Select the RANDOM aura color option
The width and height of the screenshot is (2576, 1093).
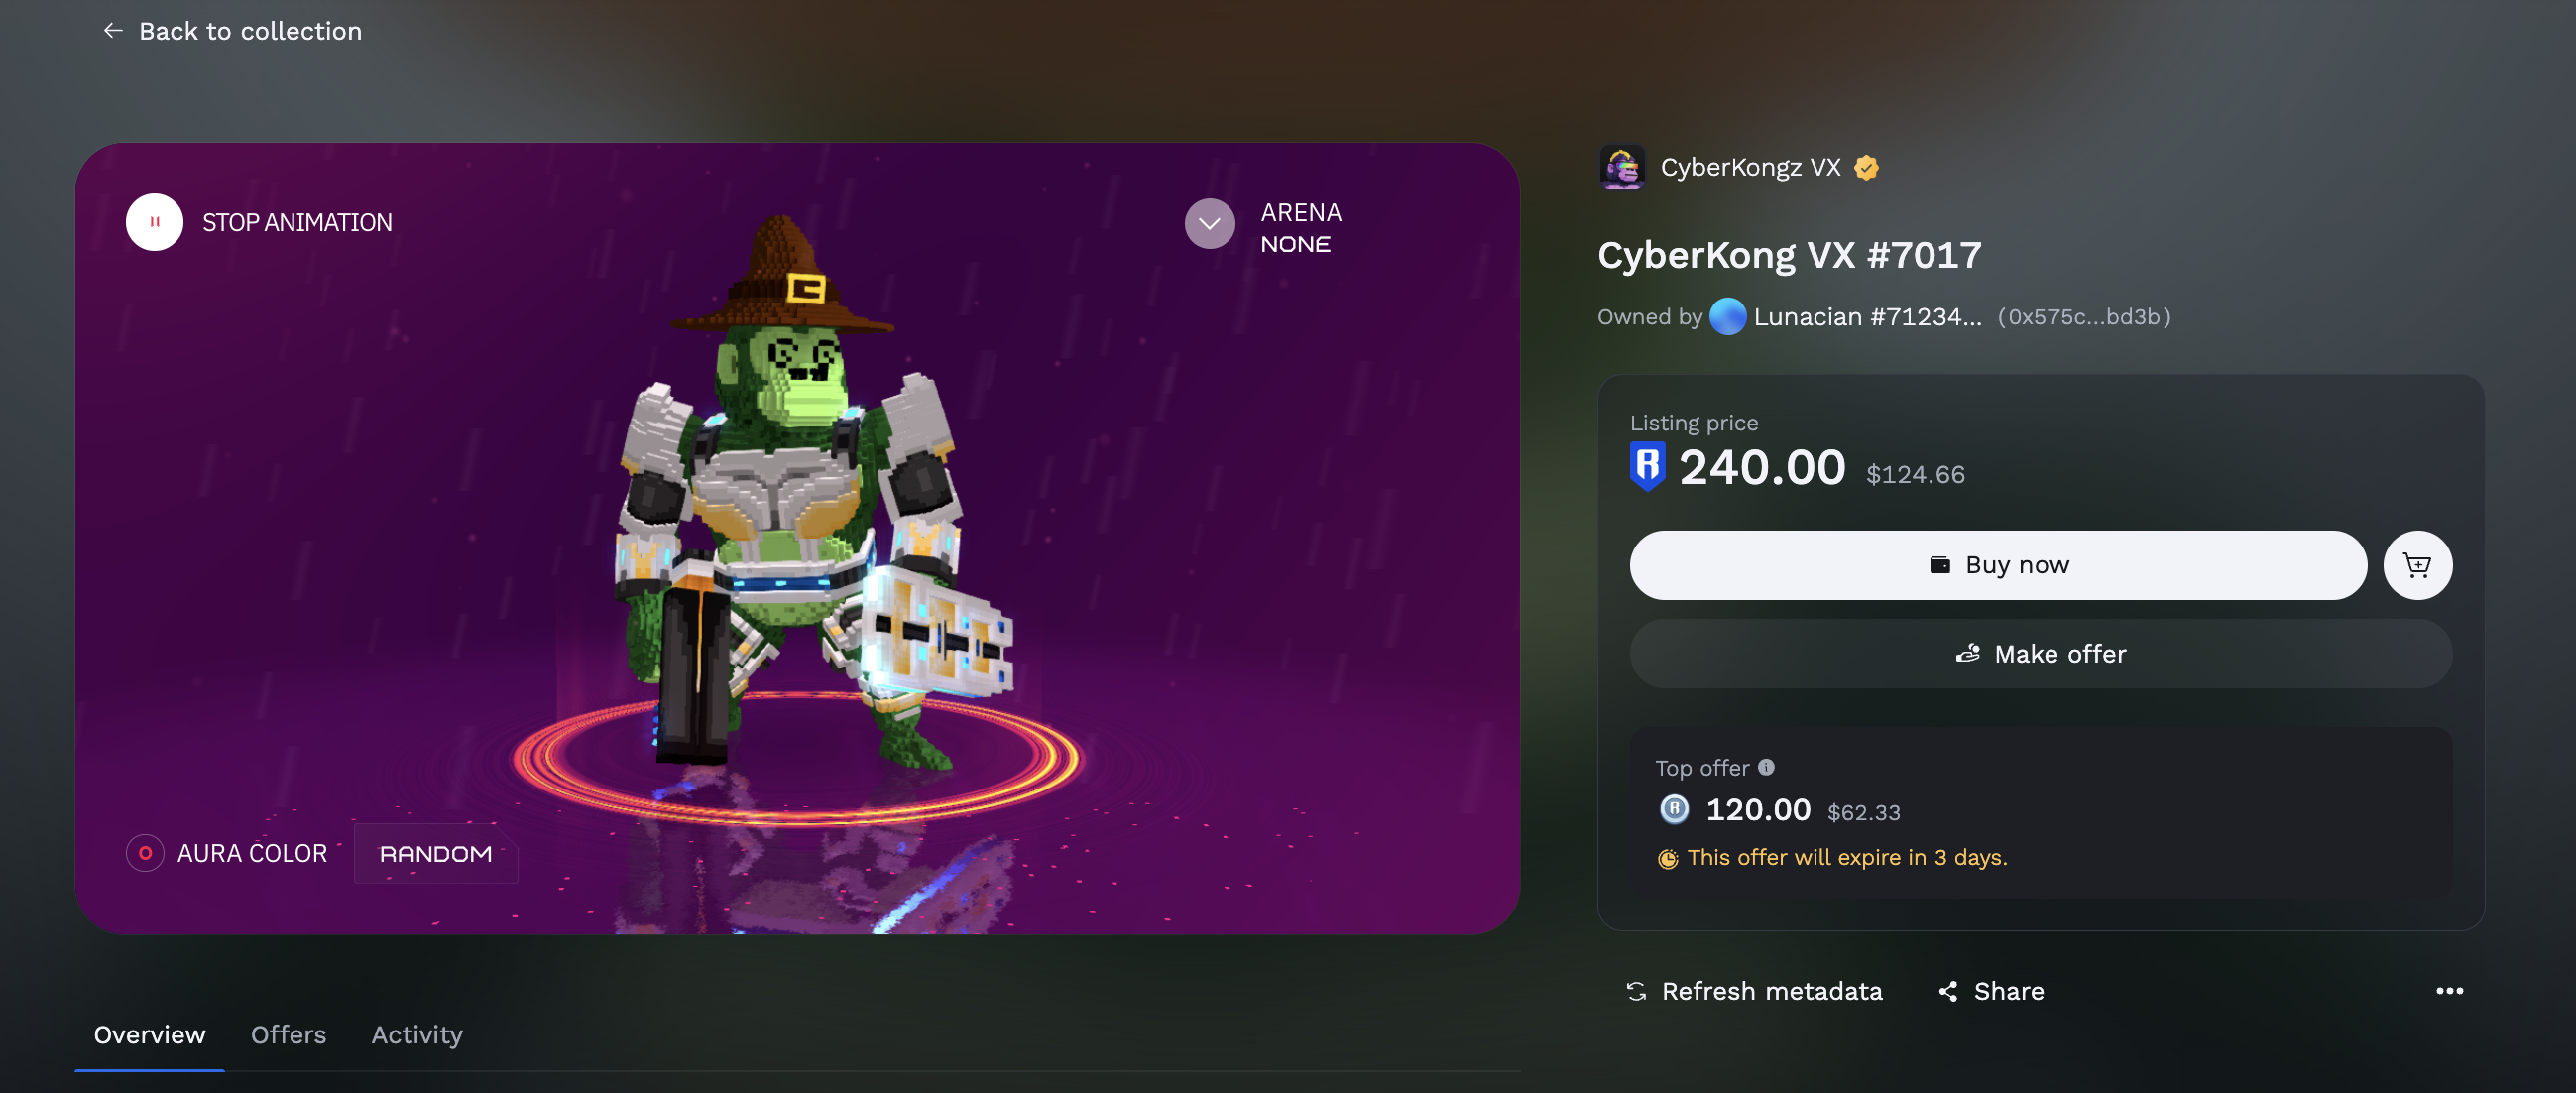[x=436, y=854]
